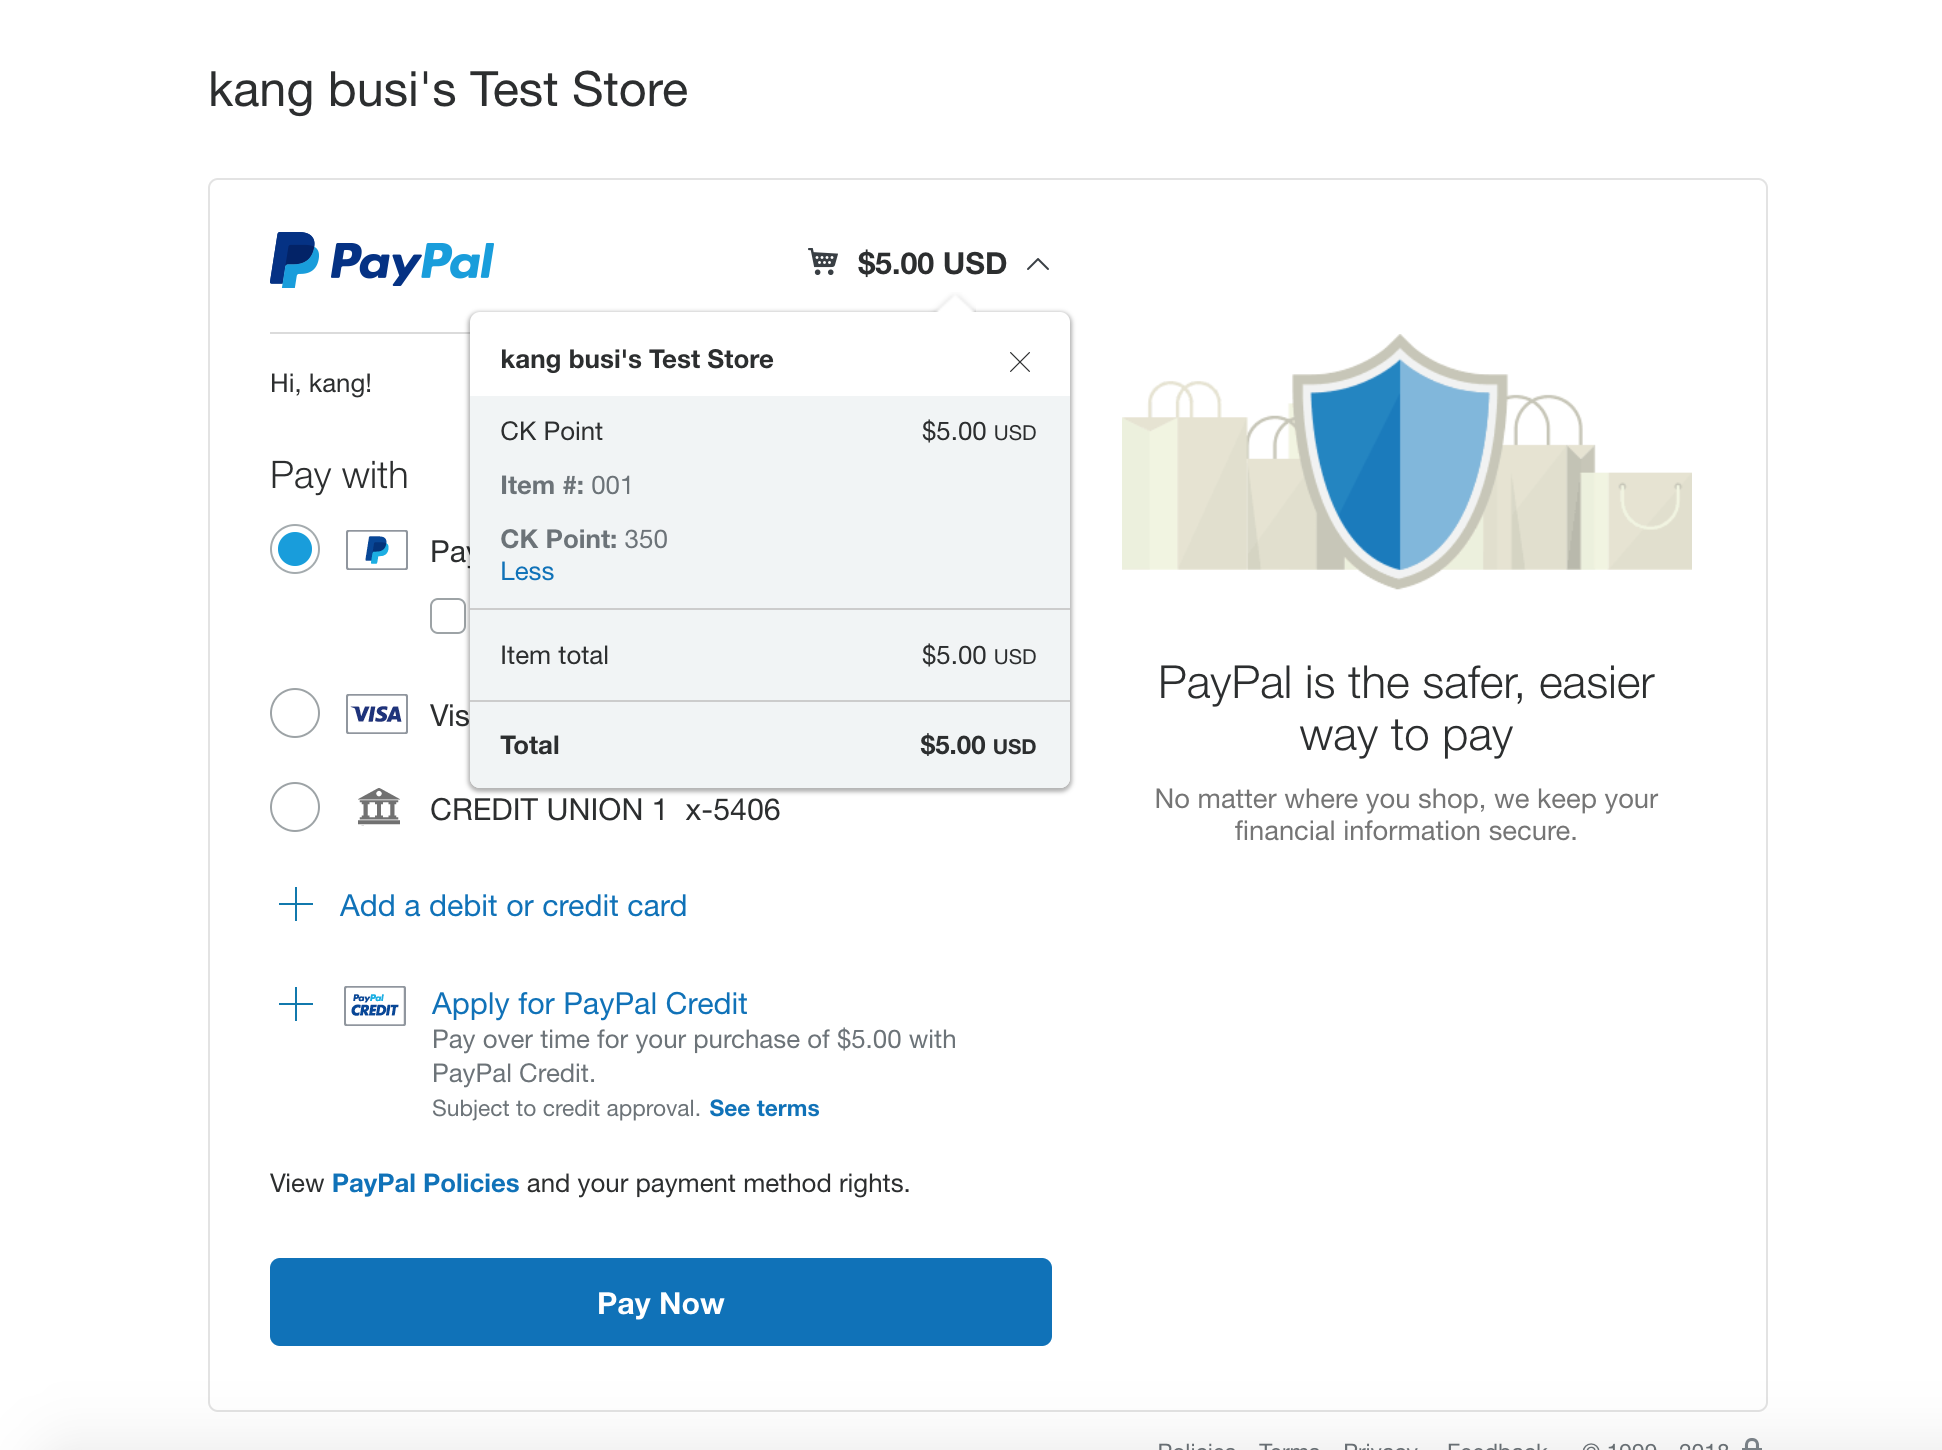The width and height of the screenshot is (1942, 1450).
Task: Click the Total $5.00 USD amount
Action: tap(978, 746)
